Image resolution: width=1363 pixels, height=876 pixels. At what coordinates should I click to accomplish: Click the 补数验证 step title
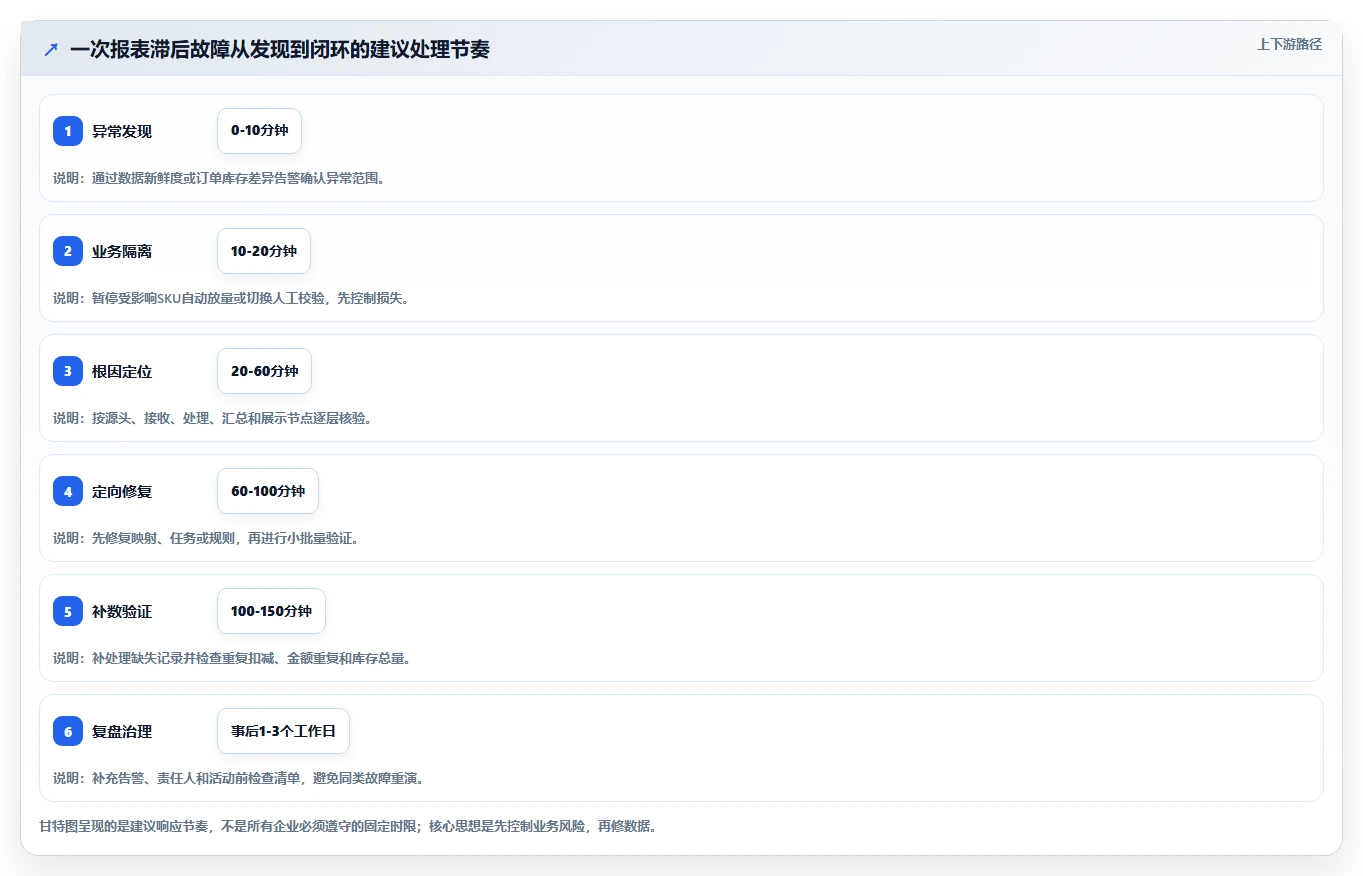(122, 611)
